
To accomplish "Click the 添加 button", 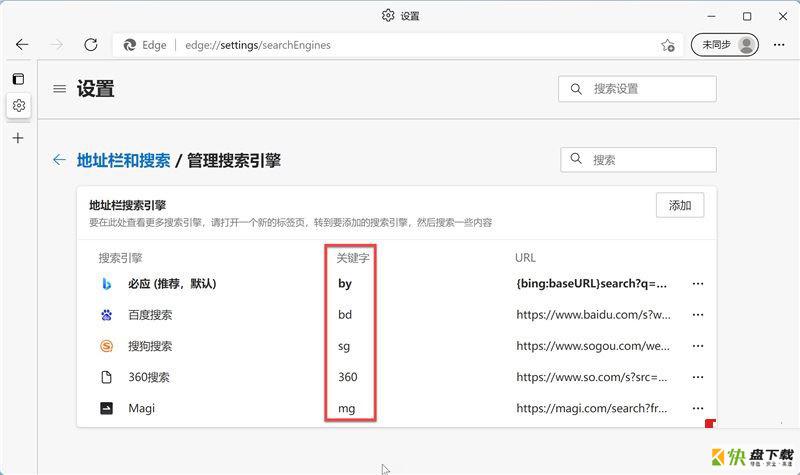I will point(680,205).
